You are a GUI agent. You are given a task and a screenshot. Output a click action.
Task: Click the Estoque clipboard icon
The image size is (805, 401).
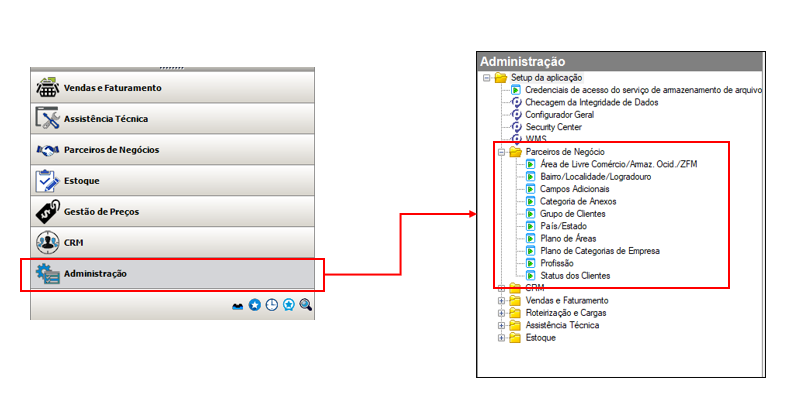[x=48, y=181]
